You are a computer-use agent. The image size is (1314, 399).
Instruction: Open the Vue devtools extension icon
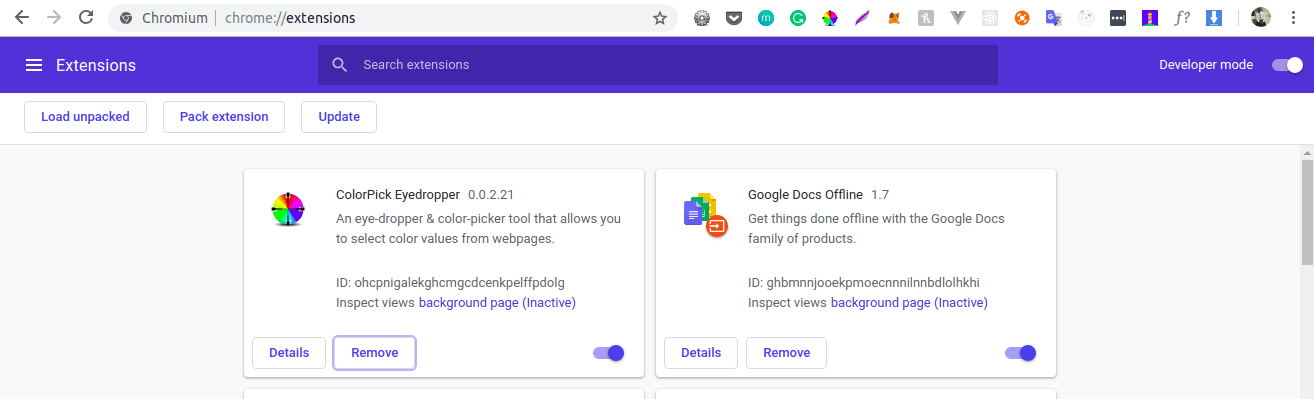[x=958, y=18]
